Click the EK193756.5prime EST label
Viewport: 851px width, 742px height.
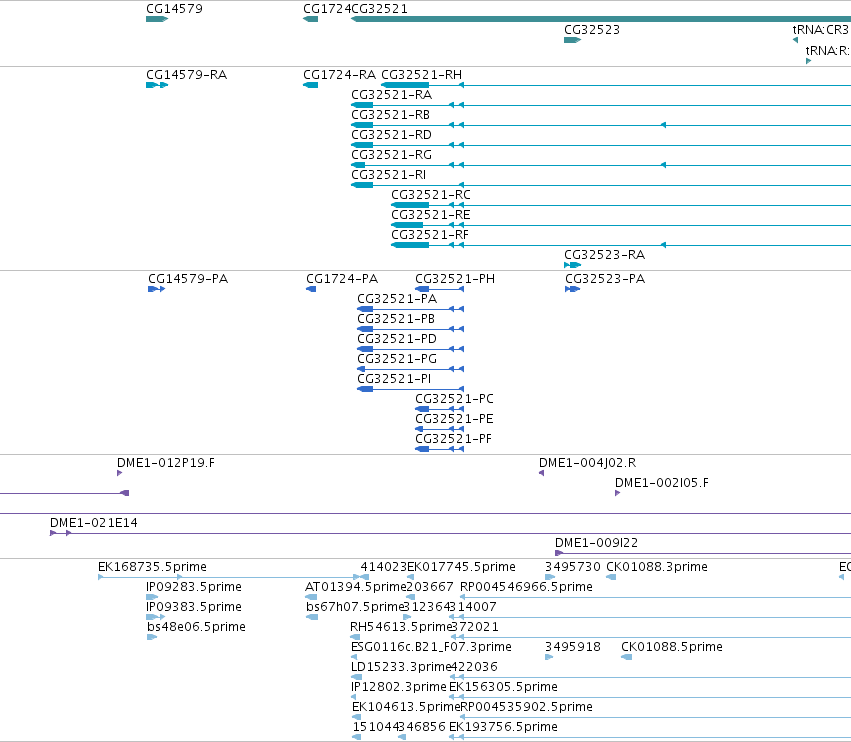pos(503,727)
